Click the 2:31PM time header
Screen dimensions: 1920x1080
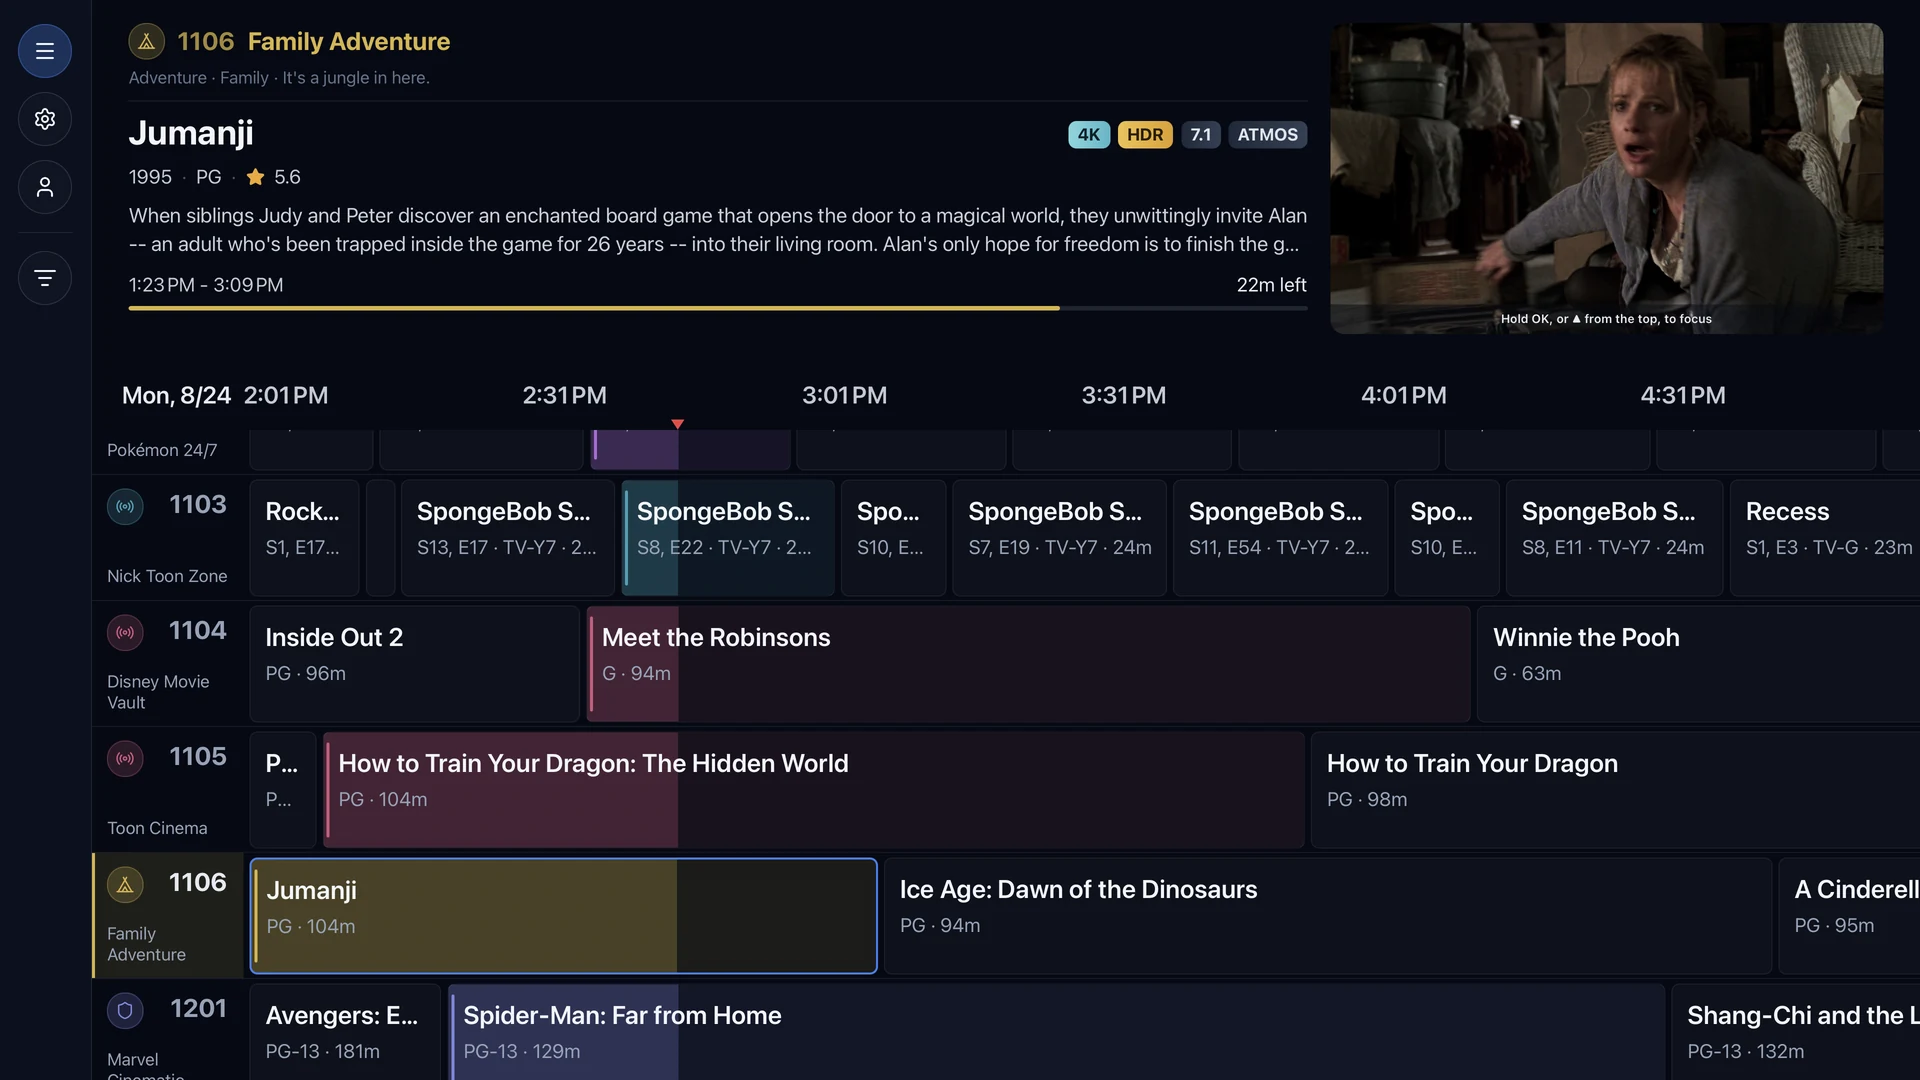pyautogui.click(x=565, y=395)
